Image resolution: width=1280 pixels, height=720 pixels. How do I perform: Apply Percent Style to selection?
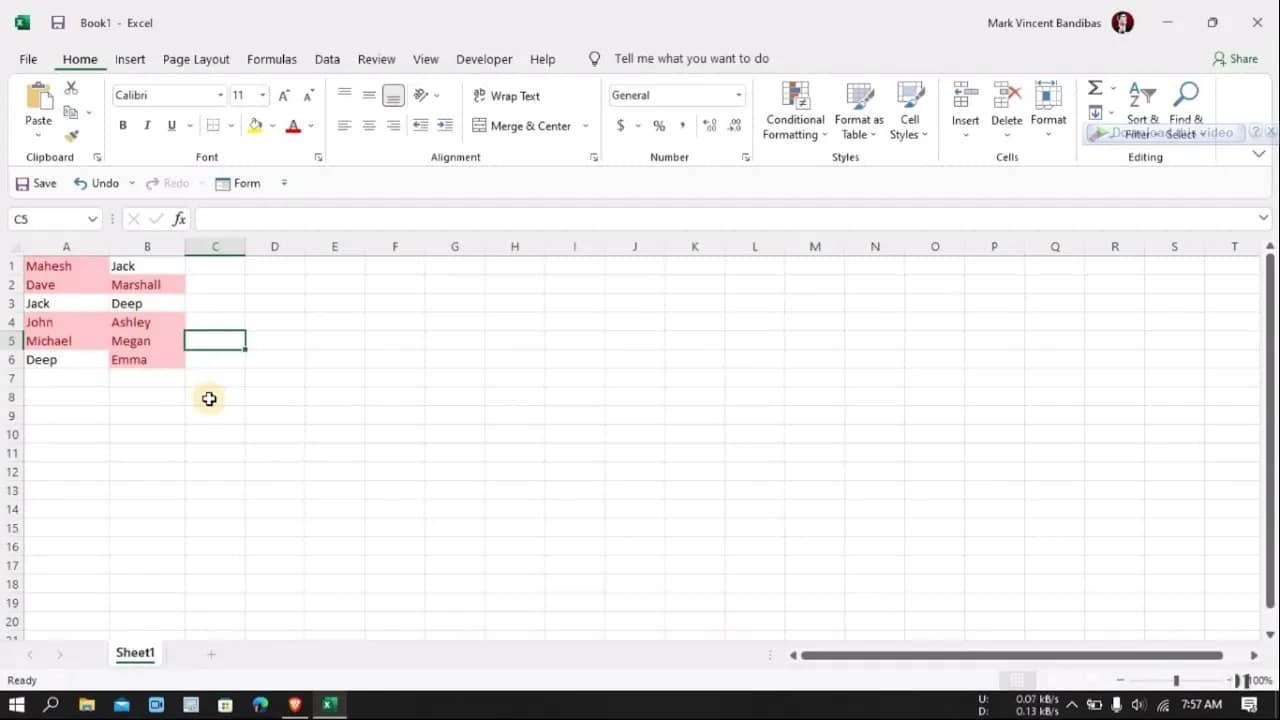658,127
